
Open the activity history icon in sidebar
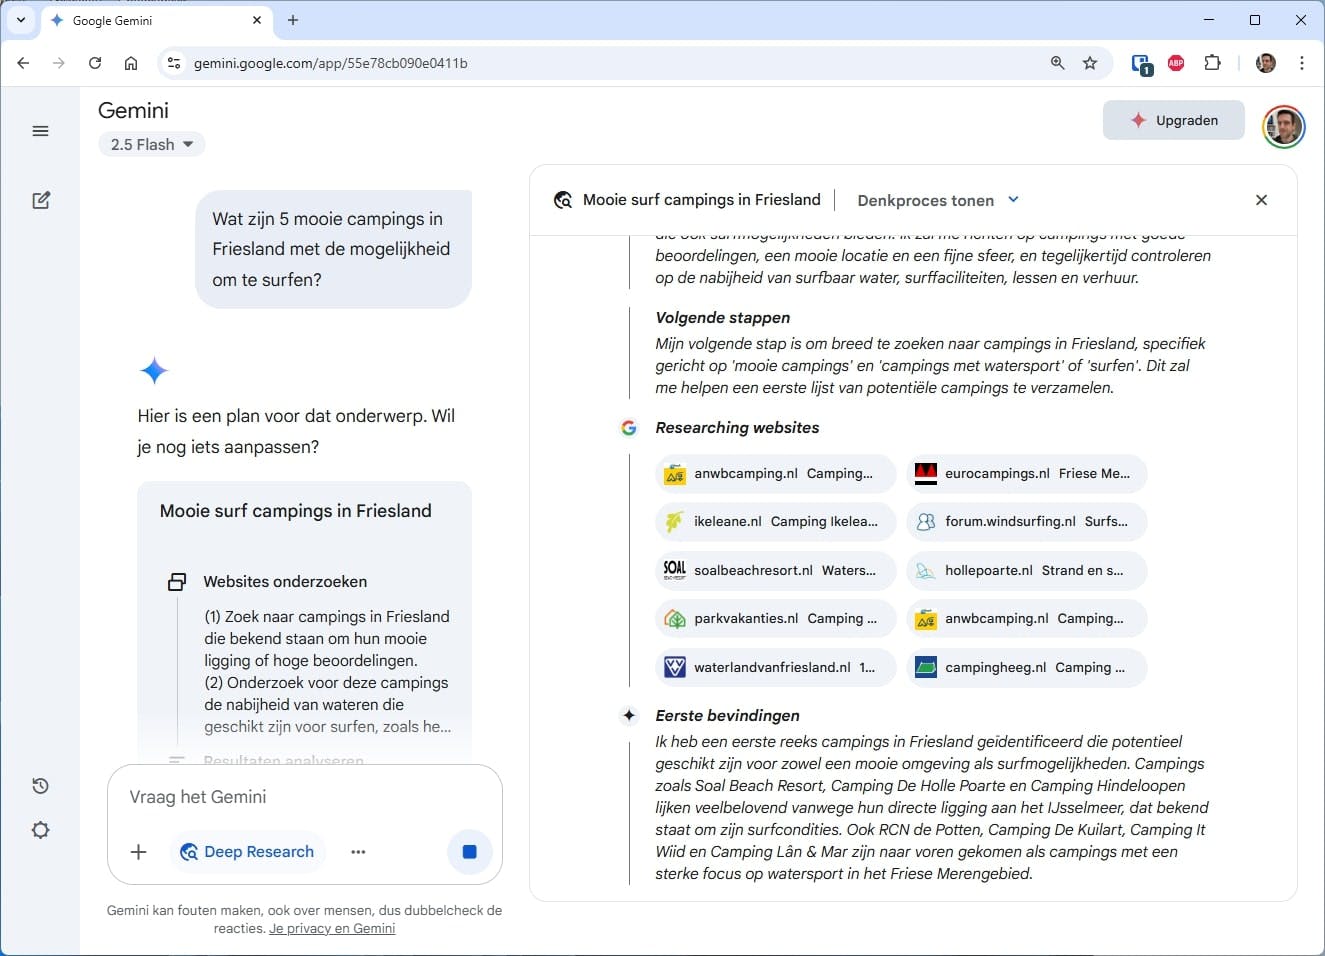41,786
